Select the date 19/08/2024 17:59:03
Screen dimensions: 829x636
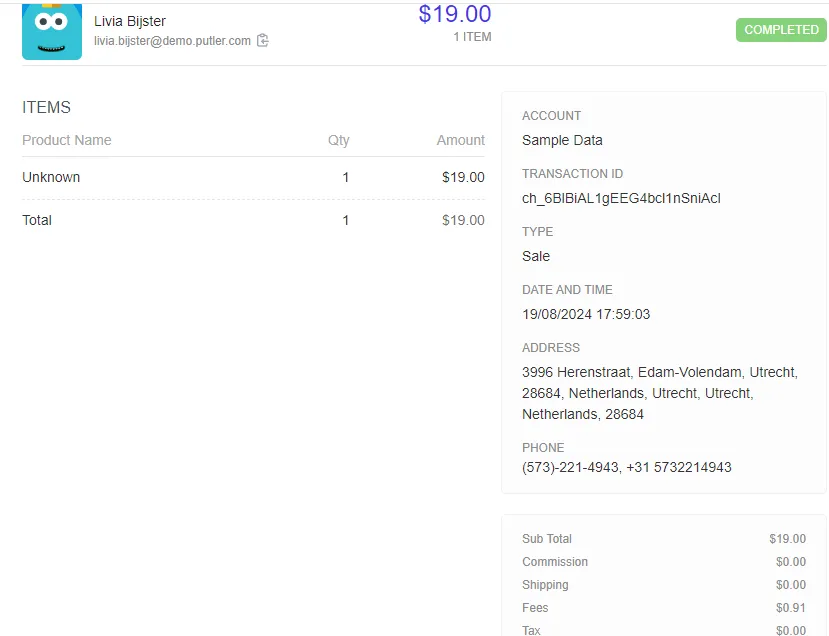586,315
